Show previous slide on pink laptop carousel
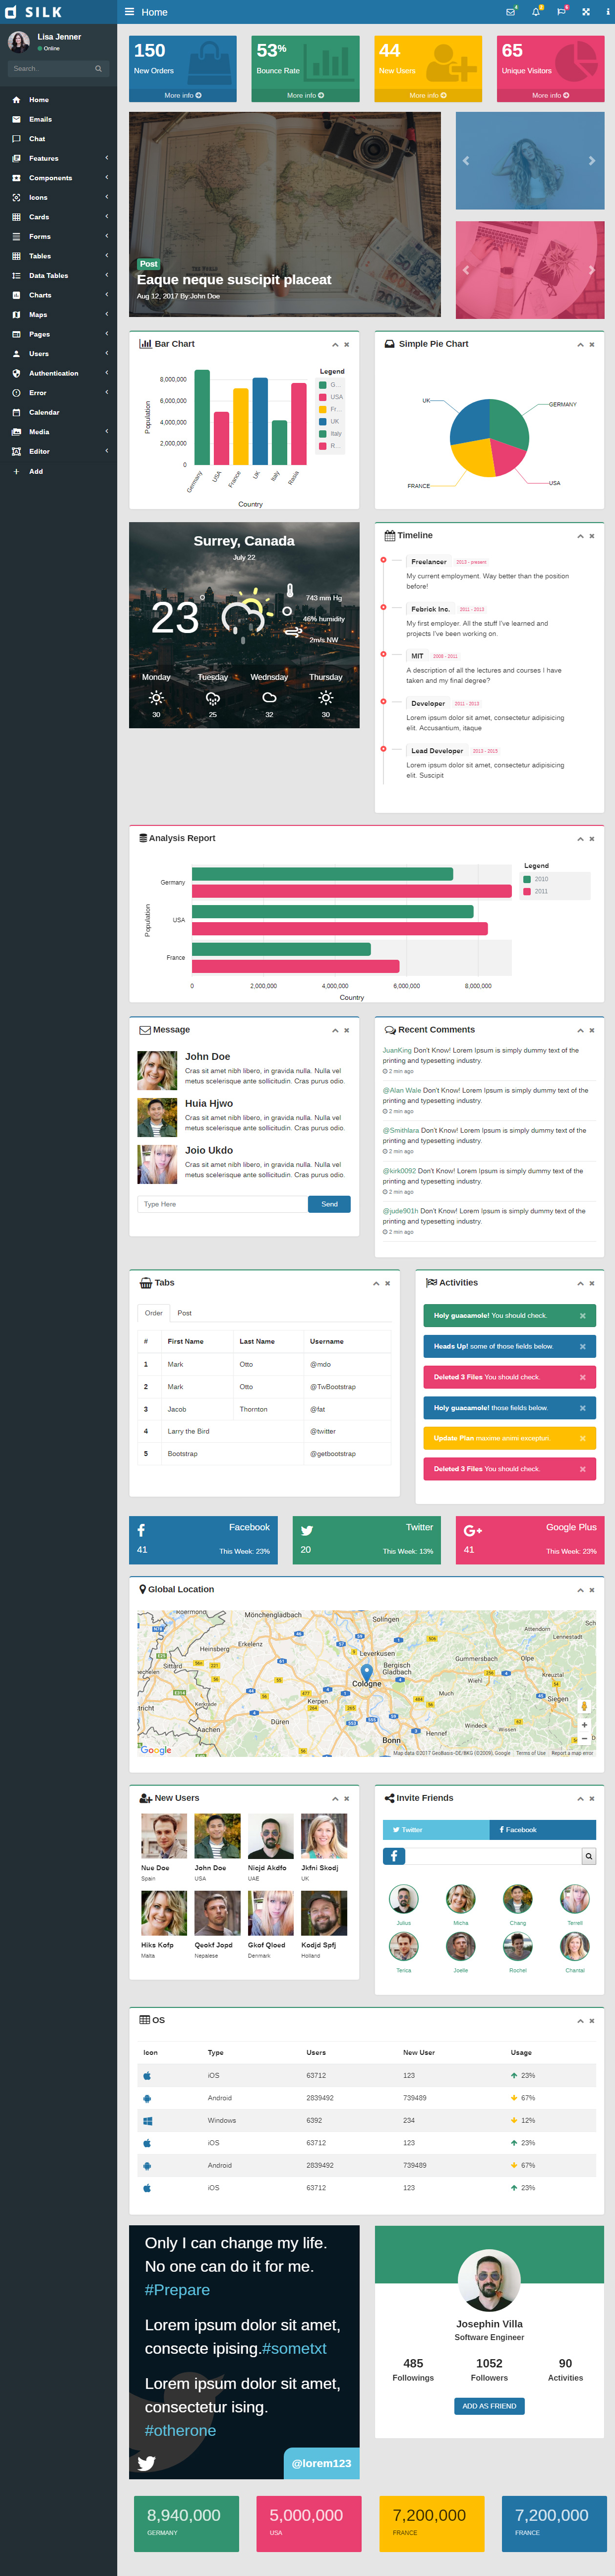 (465, 270)
